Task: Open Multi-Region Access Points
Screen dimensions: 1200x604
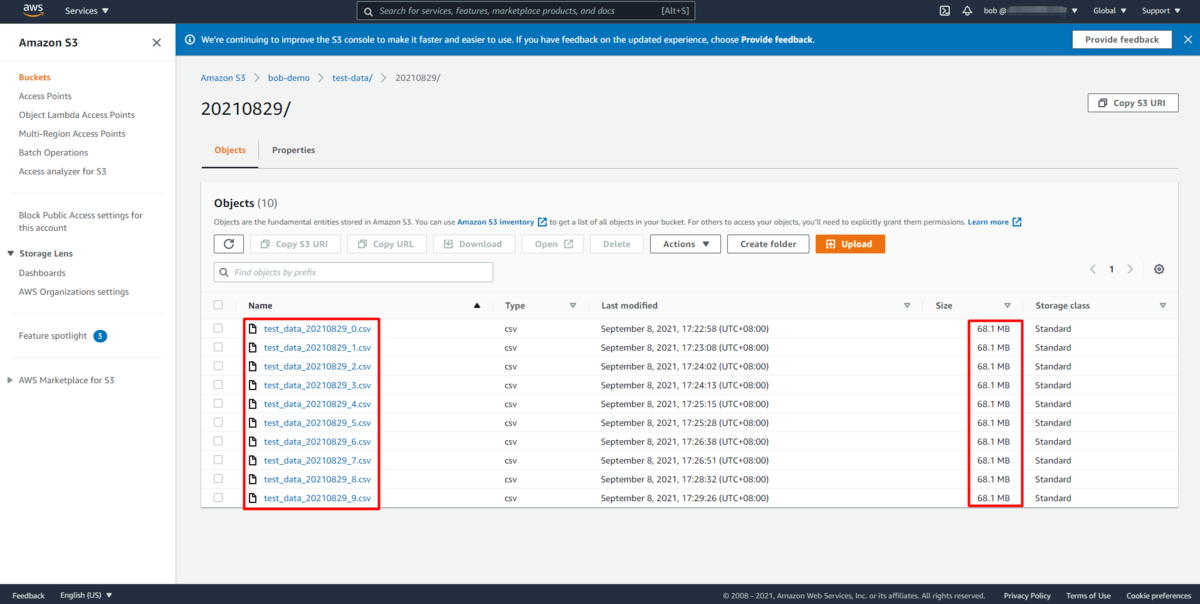Action: [72, 134]
